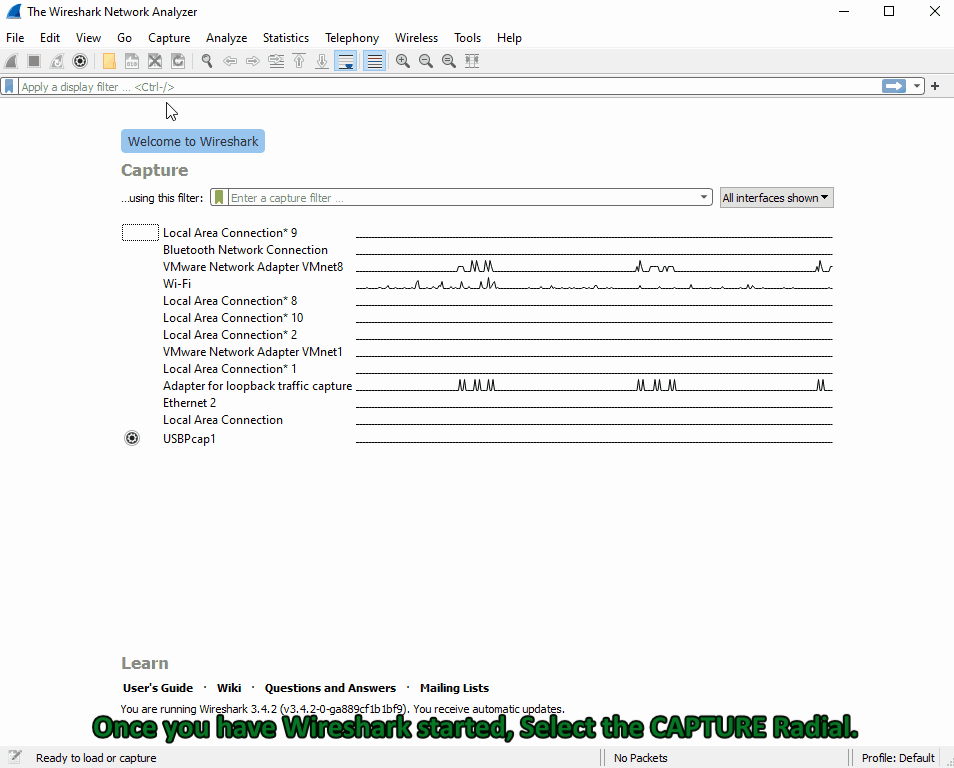Click the Questions and Answers link

[330, 688]
